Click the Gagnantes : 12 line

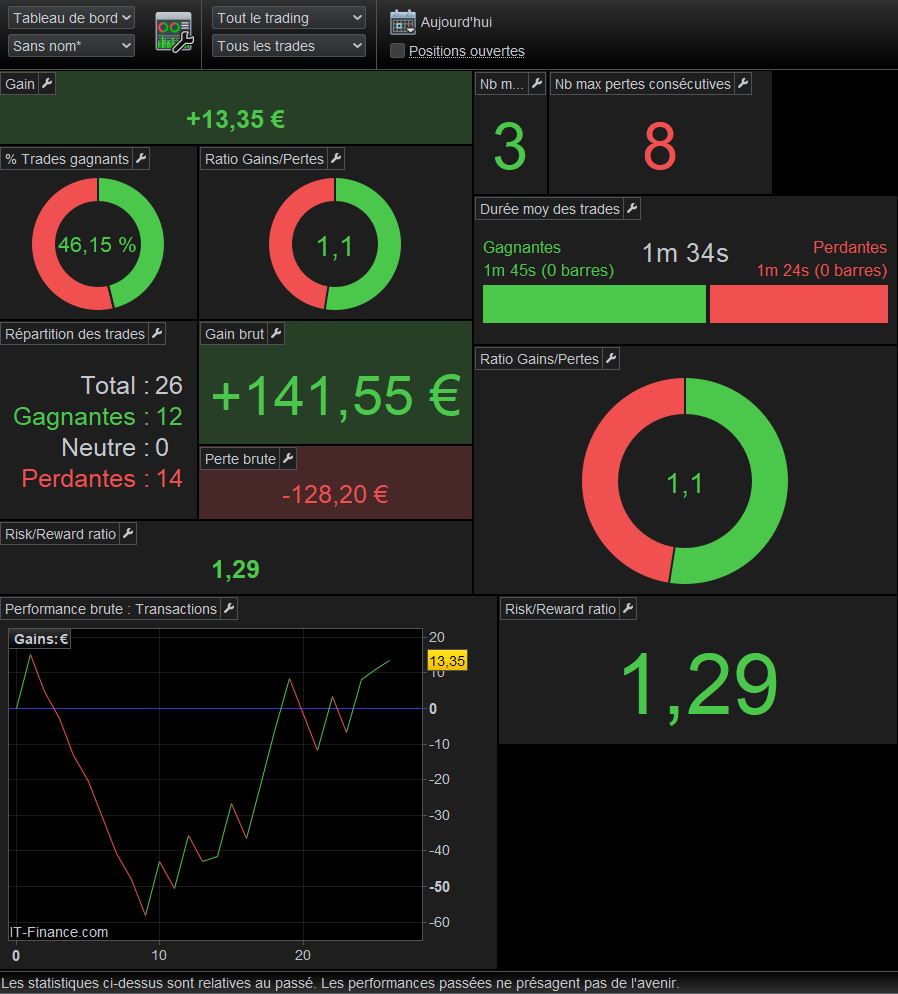98,416
